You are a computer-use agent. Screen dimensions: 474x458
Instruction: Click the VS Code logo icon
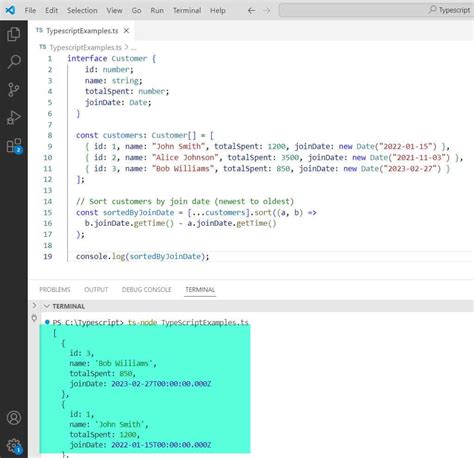pos(10,10)
